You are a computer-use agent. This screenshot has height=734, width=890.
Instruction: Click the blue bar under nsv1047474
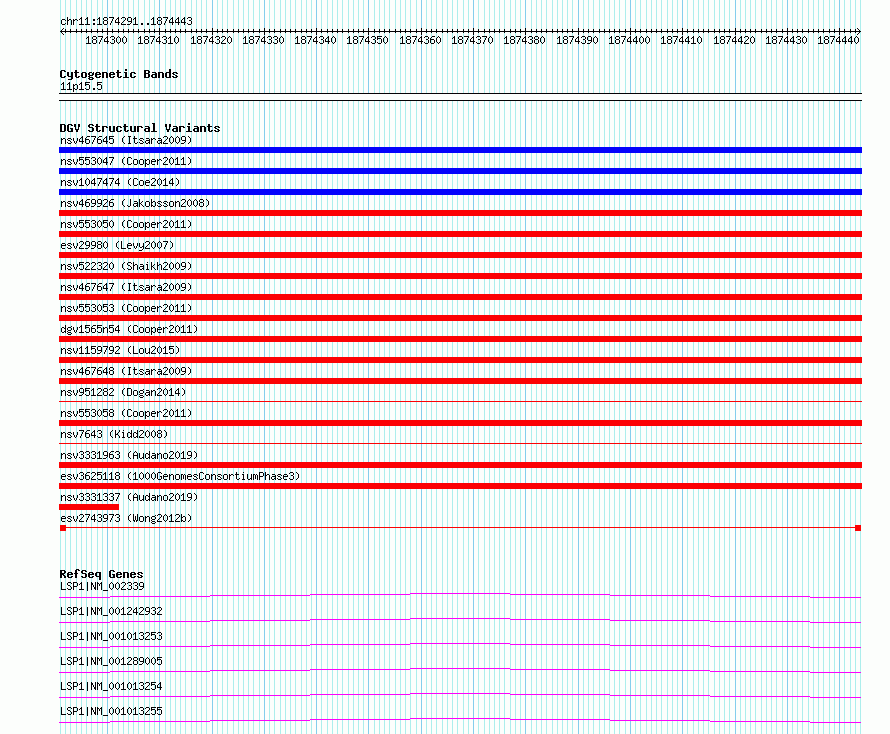tap(460, 192)
